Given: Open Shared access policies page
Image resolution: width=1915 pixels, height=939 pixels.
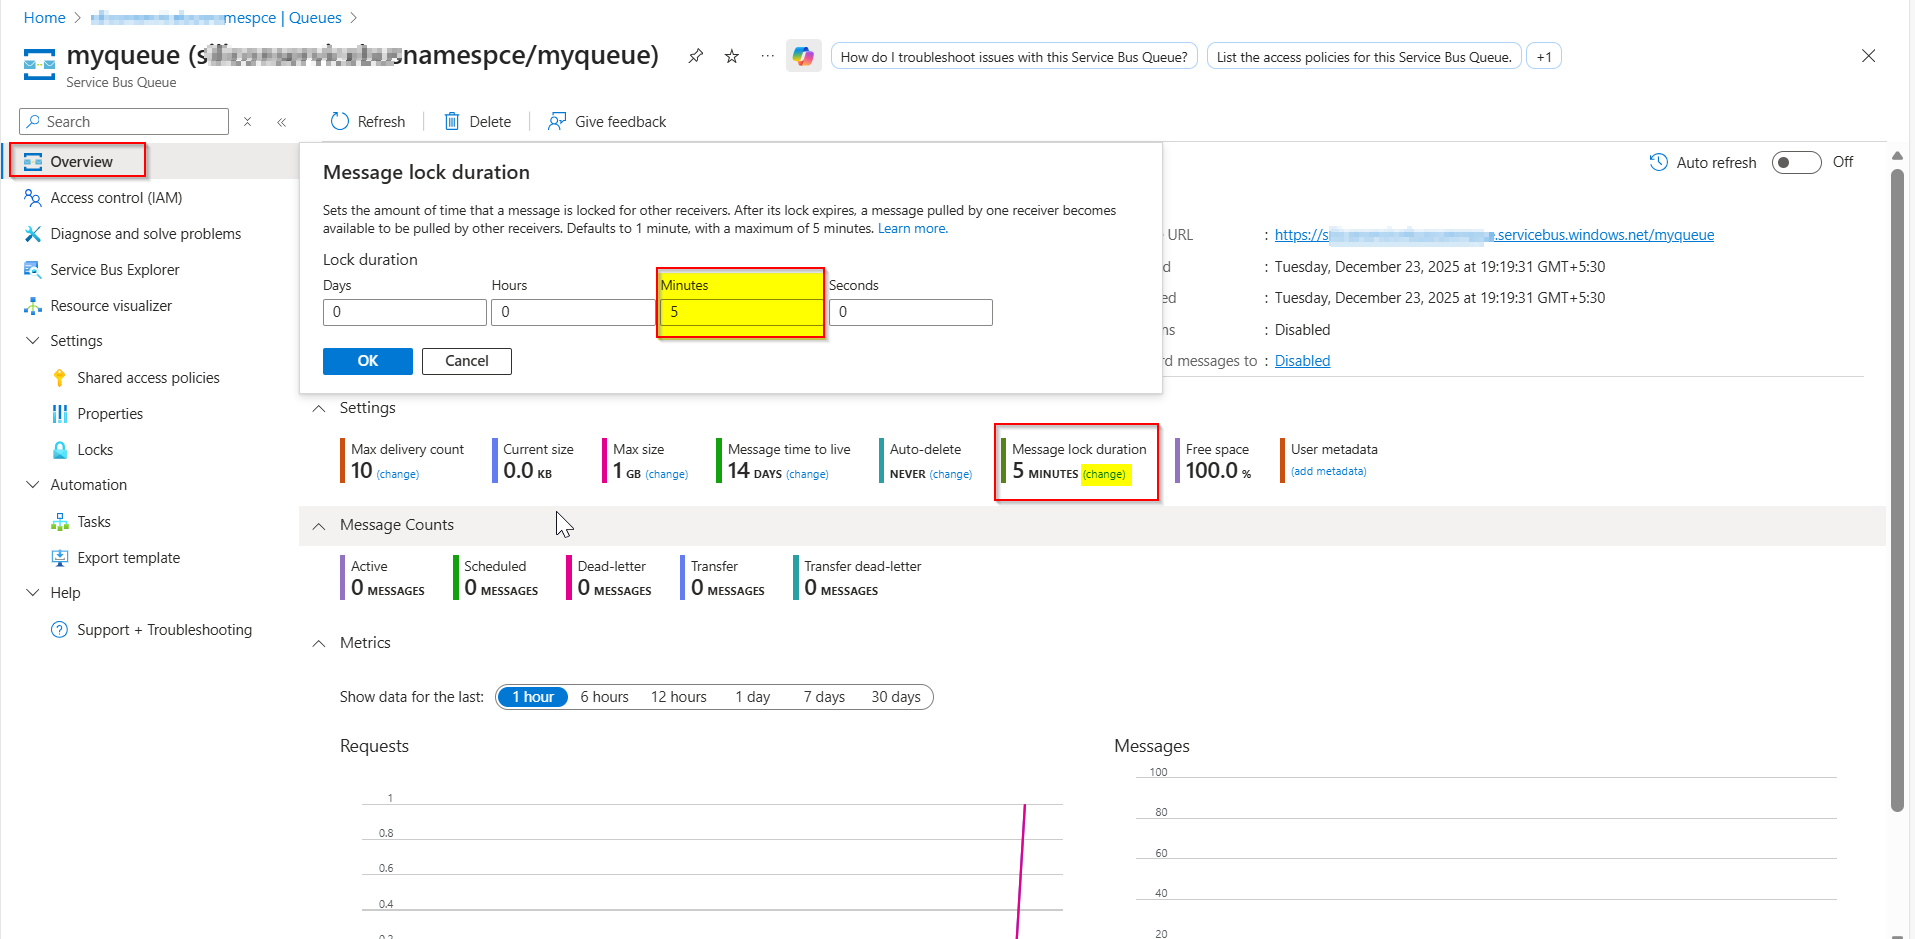Looking at the screenshot, I should click(148, 378).
